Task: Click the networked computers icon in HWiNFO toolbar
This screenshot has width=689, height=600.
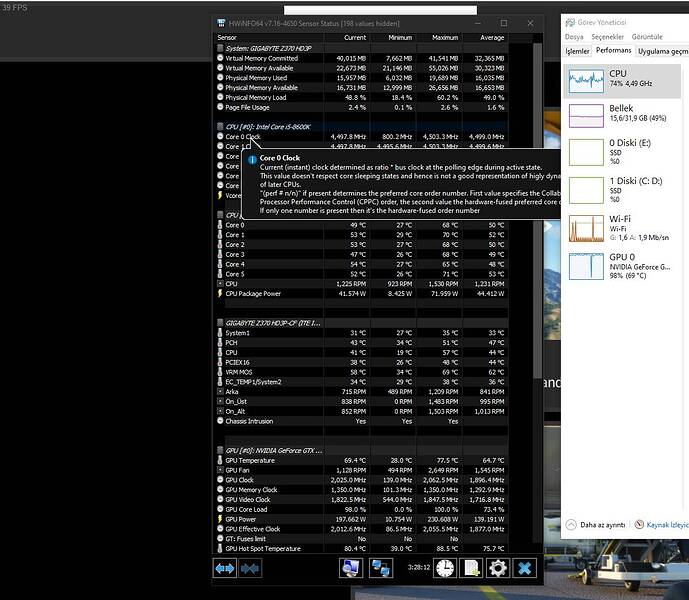Action: pos(381,568)
